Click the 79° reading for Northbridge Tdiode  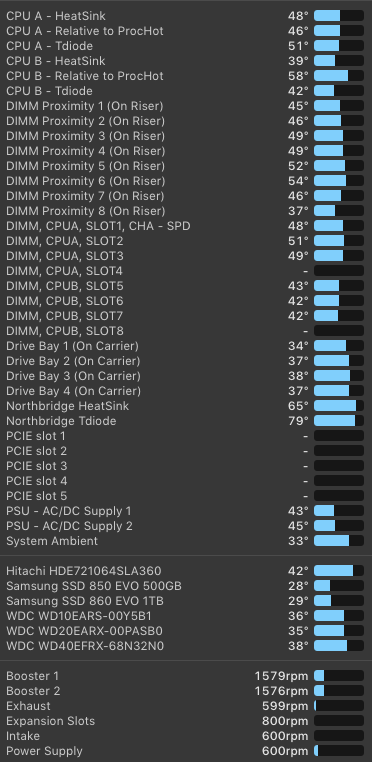298,421
